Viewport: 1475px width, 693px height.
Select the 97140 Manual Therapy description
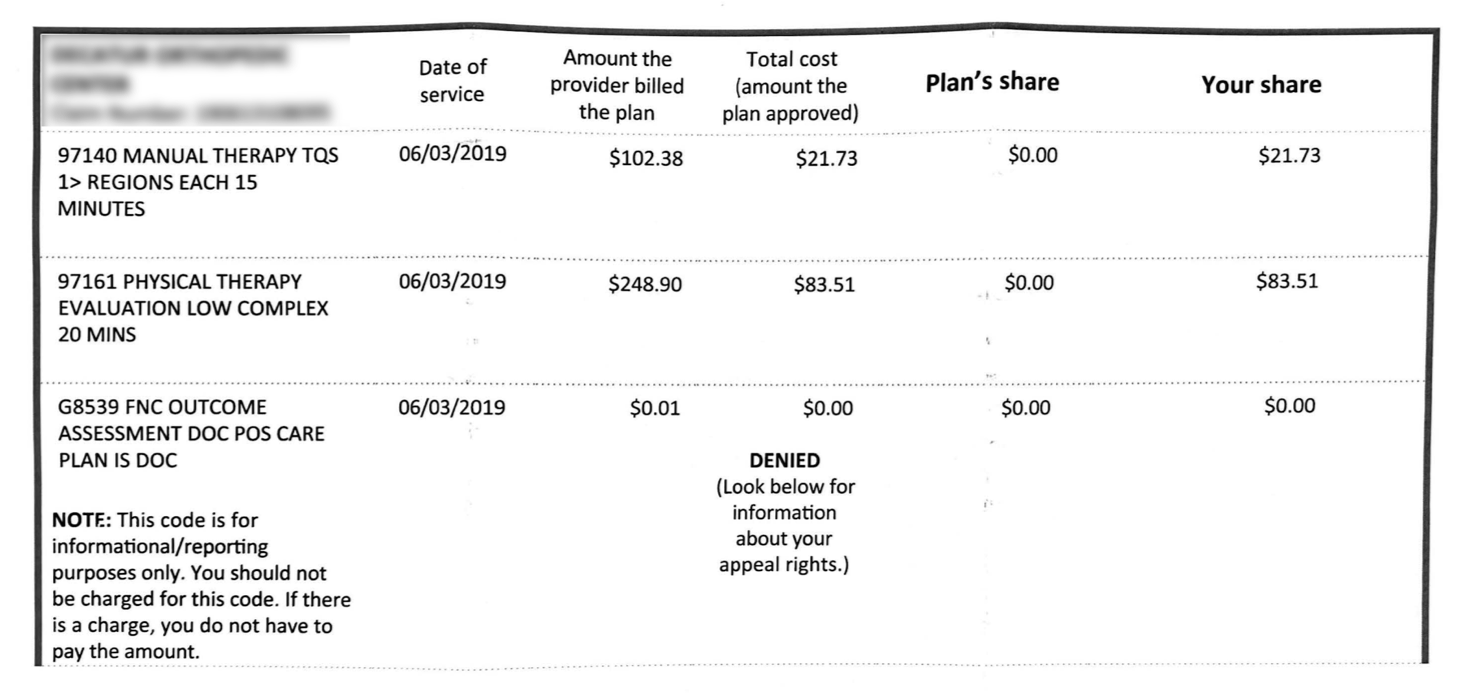point(198,182)
